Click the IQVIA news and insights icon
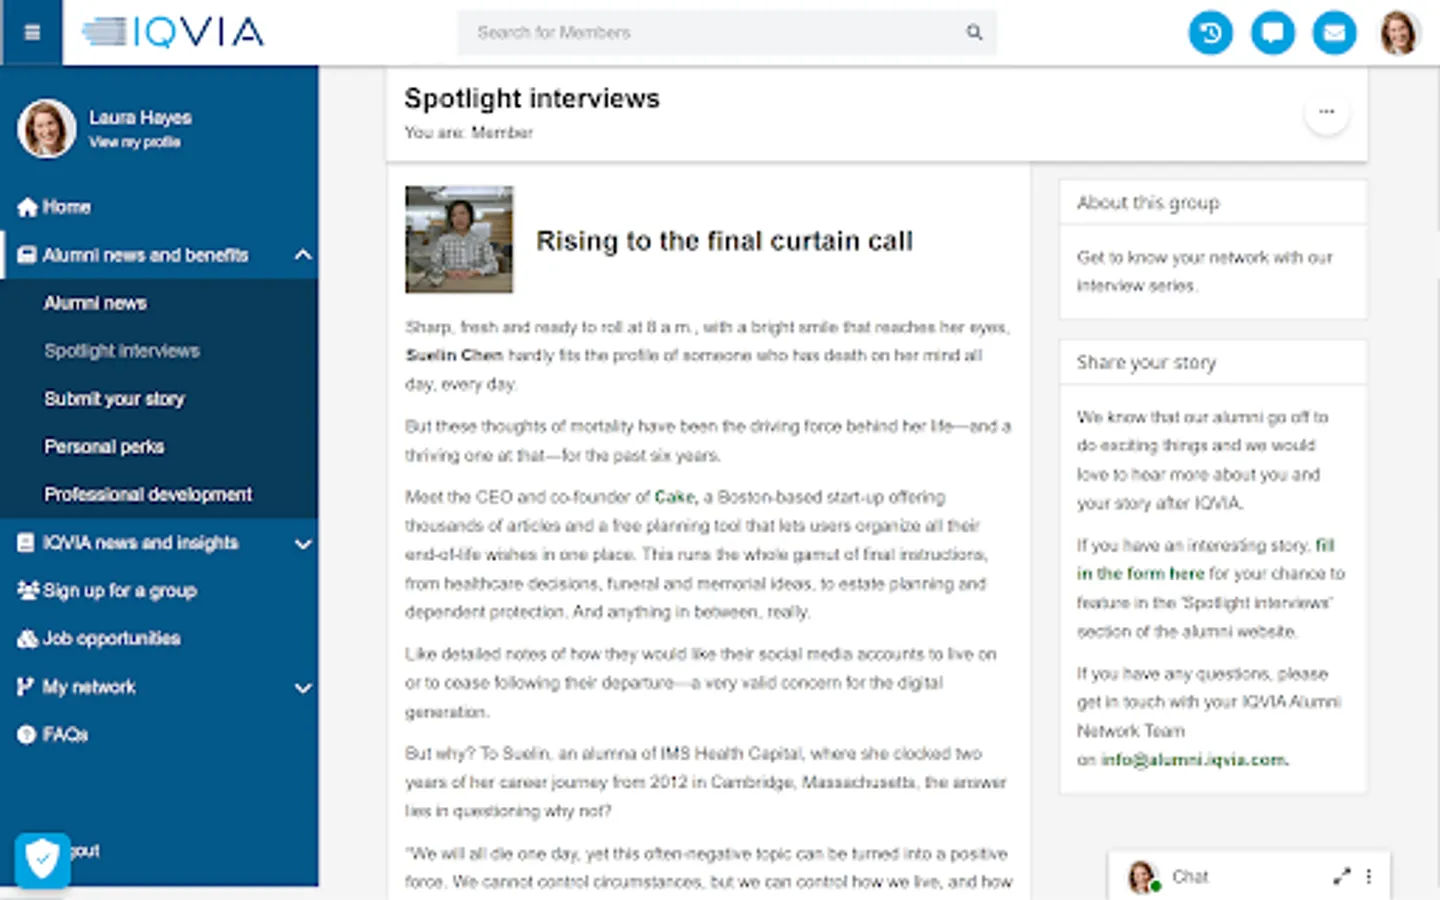The height and width of the screenshot is (900, 1440). coord(27,543)
